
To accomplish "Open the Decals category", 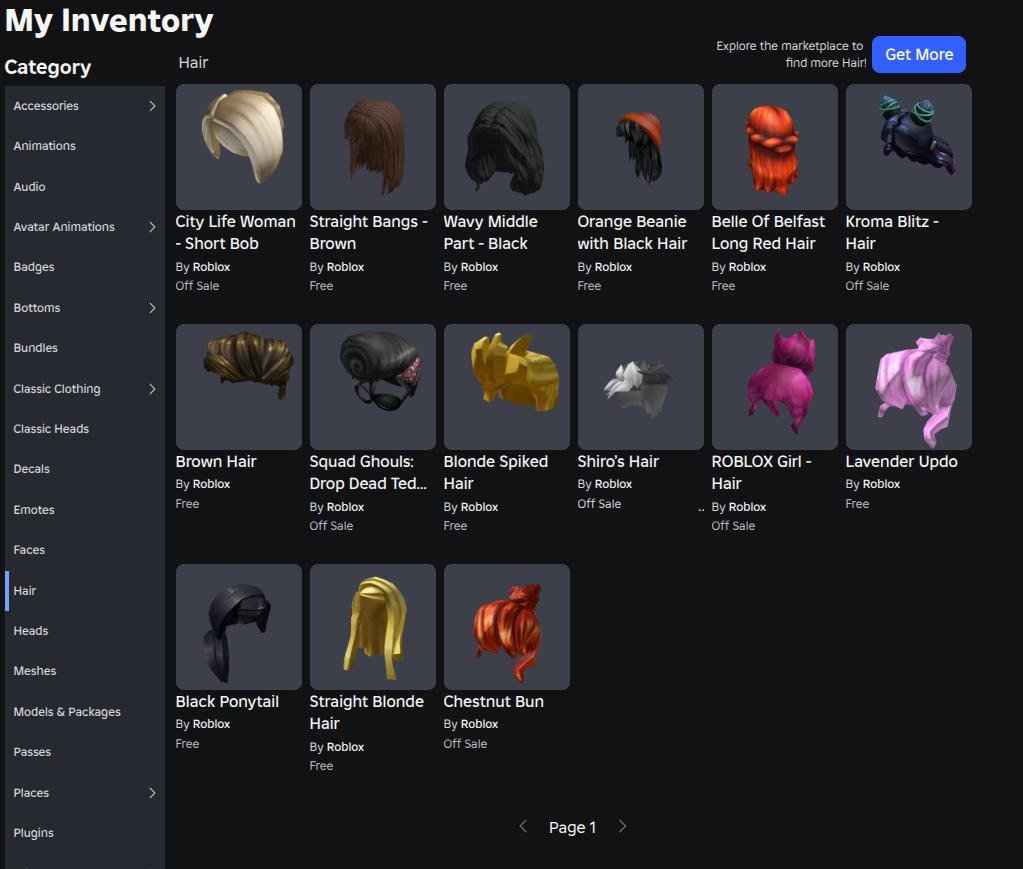I will 85,469.
